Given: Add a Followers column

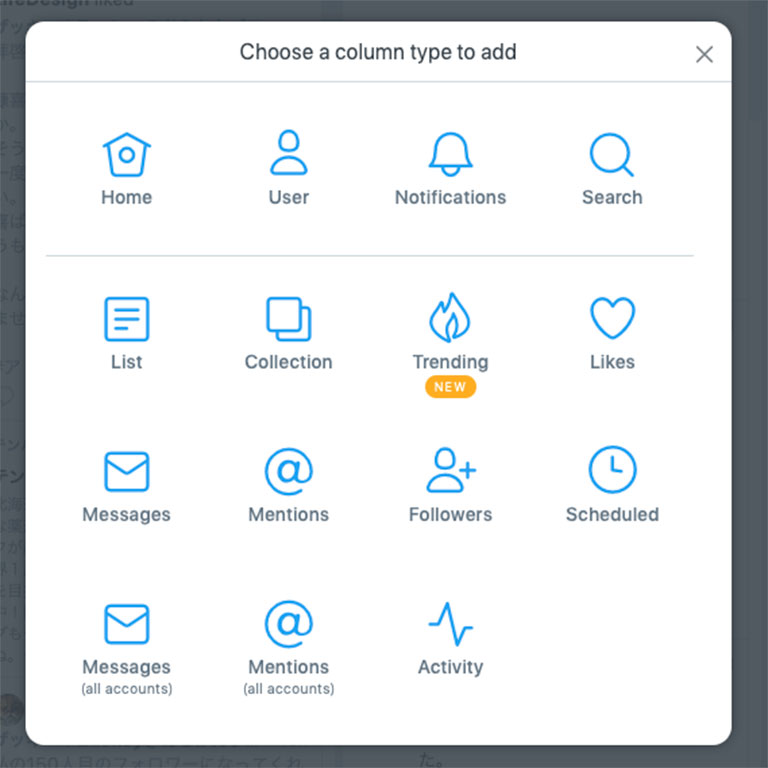Looking at the screenshot, I should click(450, 472).
